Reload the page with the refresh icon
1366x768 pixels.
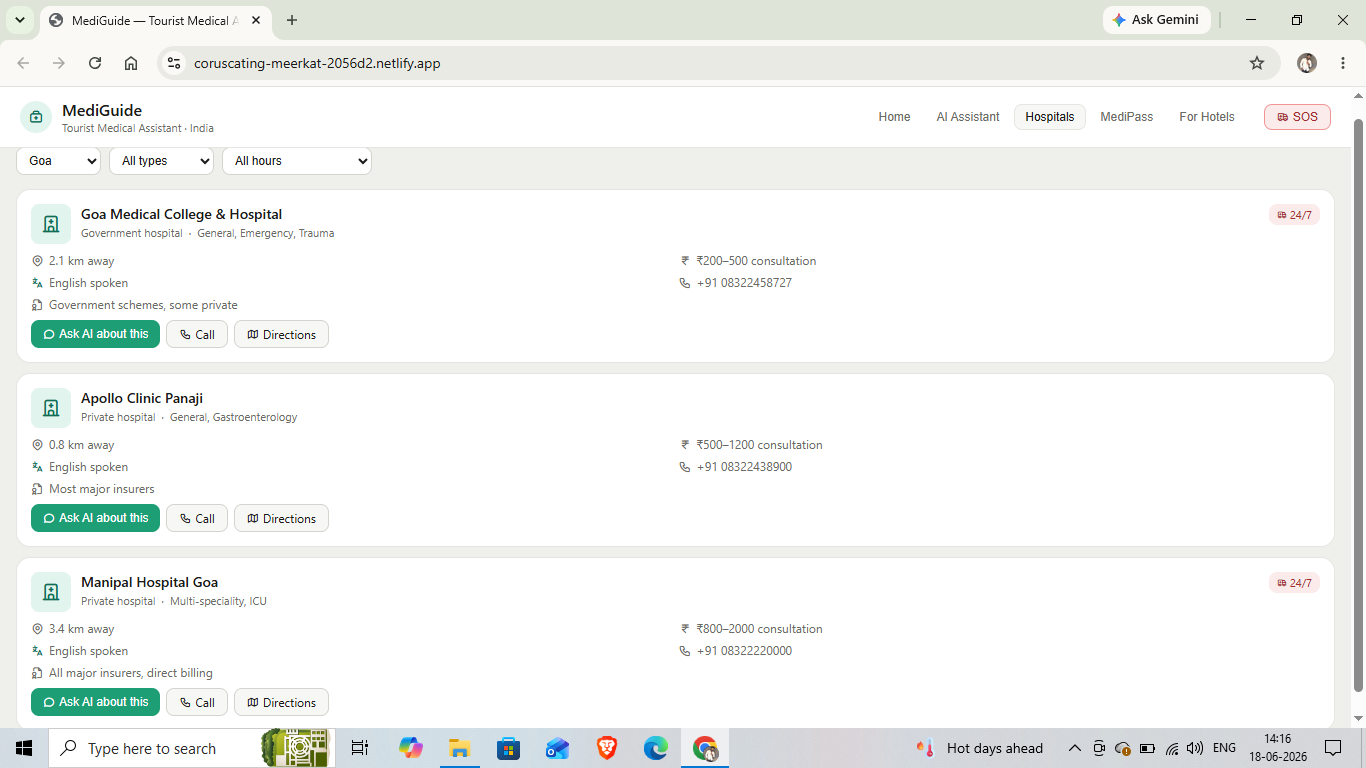tap(95, 63)
